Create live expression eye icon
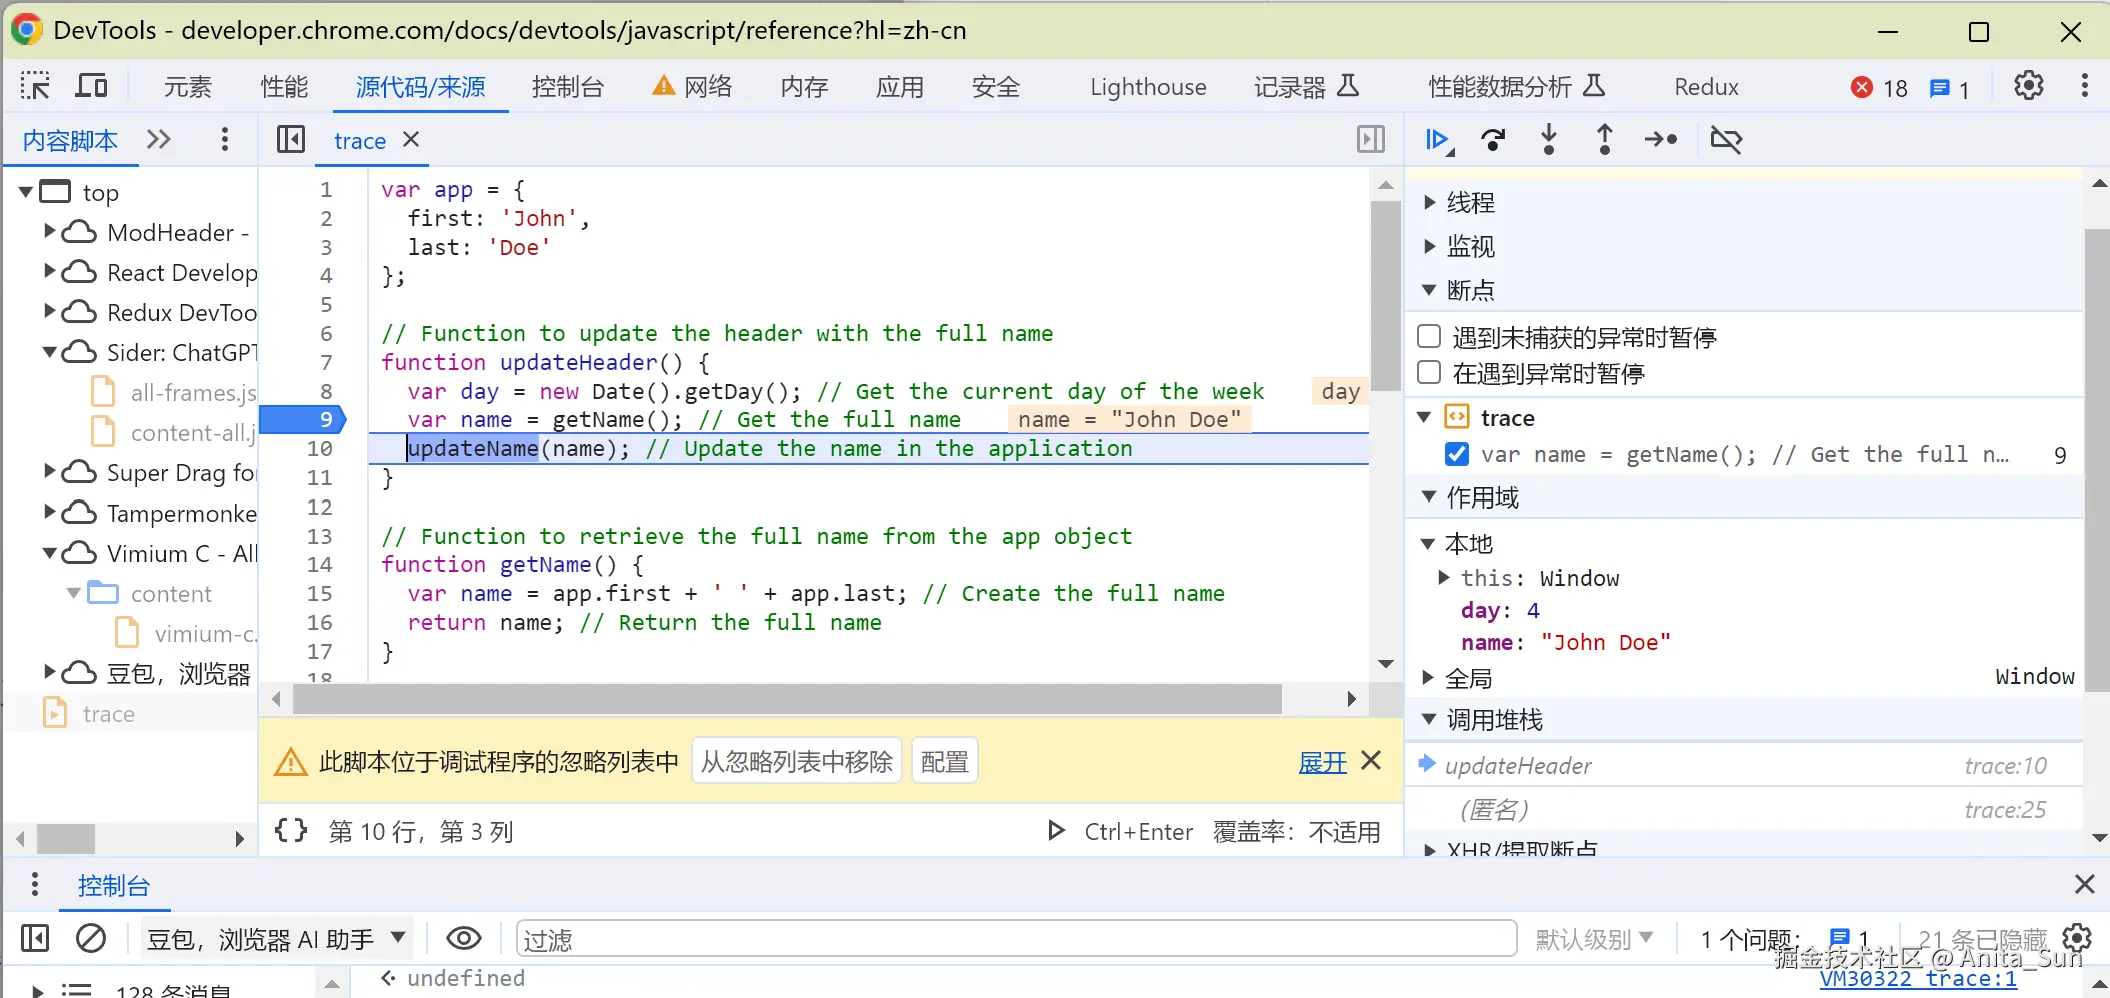The width and height of the screenshot is (2110, 998). (x=464, y=938)
